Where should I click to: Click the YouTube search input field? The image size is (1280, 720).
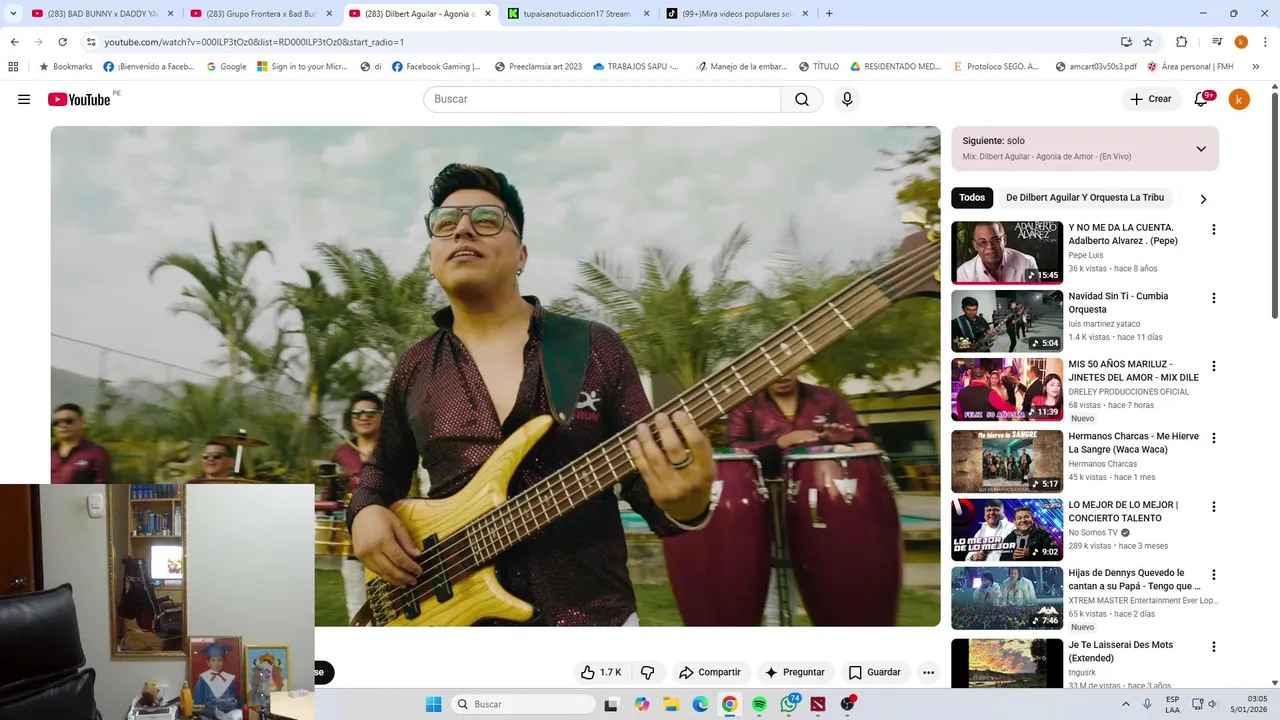[602, 99]
